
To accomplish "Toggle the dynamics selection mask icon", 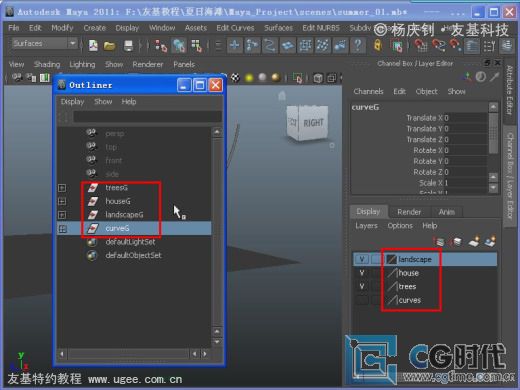I will click(x=322, y=45).
